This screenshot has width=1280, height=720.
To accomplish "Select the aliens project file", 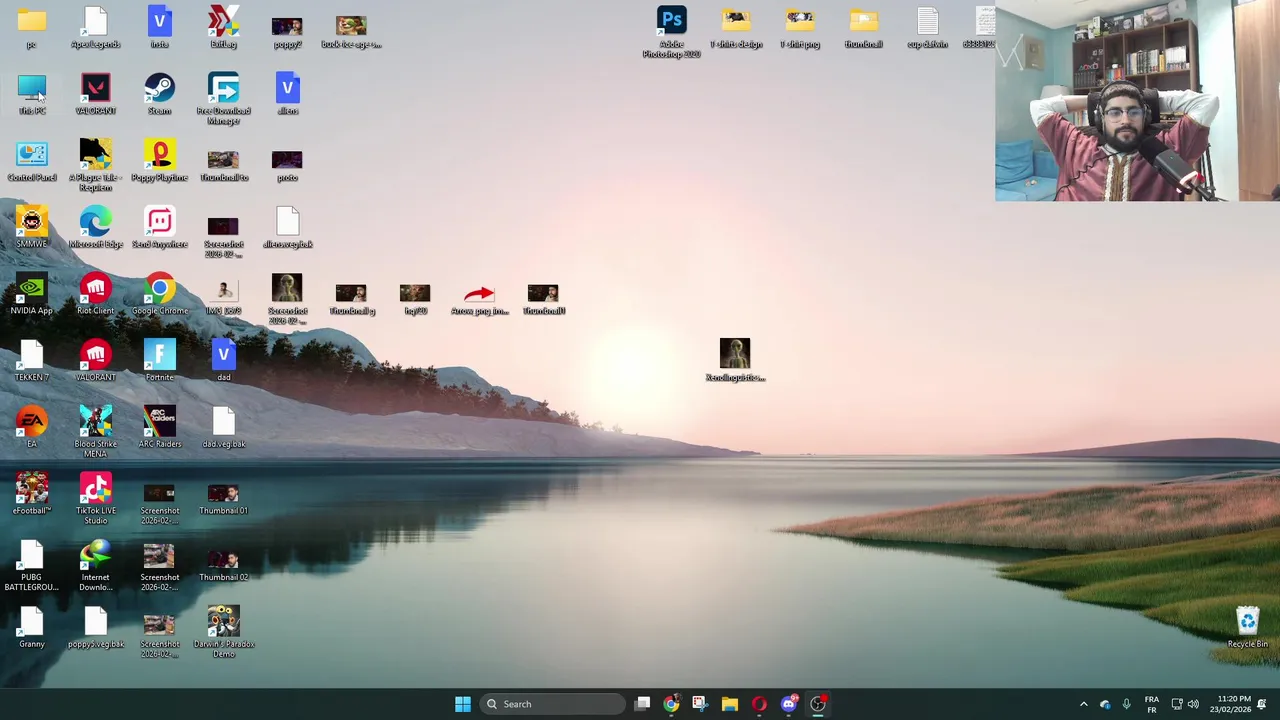I will (x=287, y=95).
